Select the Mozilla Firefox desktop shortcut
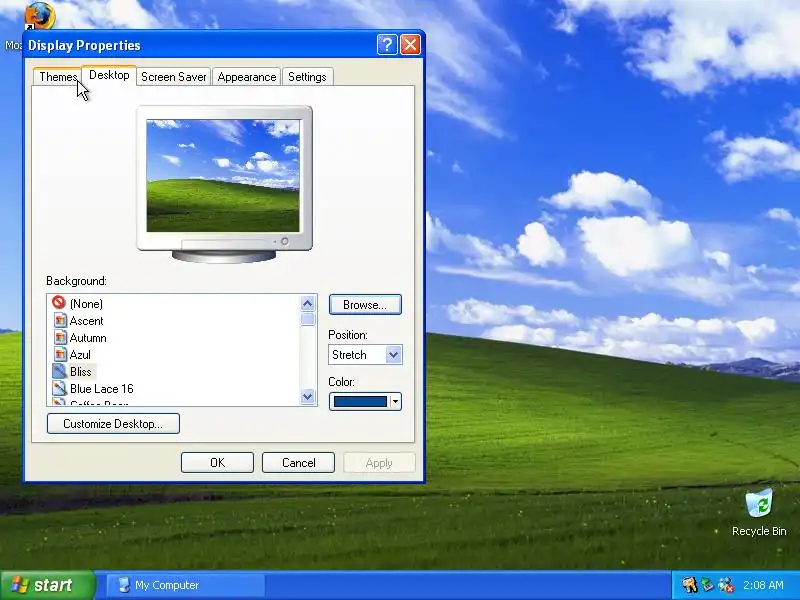The height and width of the screenshot is (600, 800). (39, 16)
